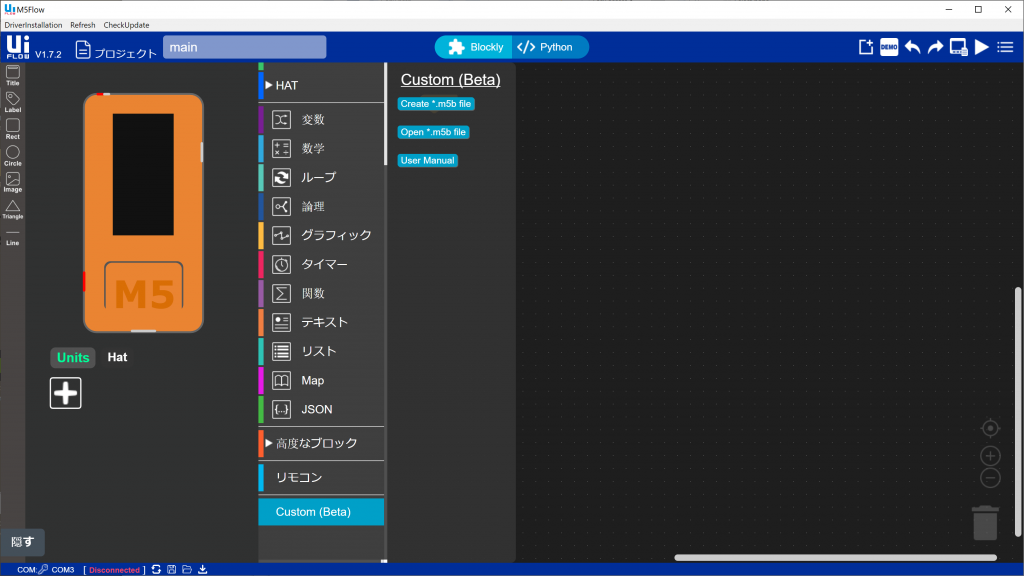Screen dimensions: 1024x576
Task: Click the Redo icon in the toolbar
Action: tap(935, 46)
